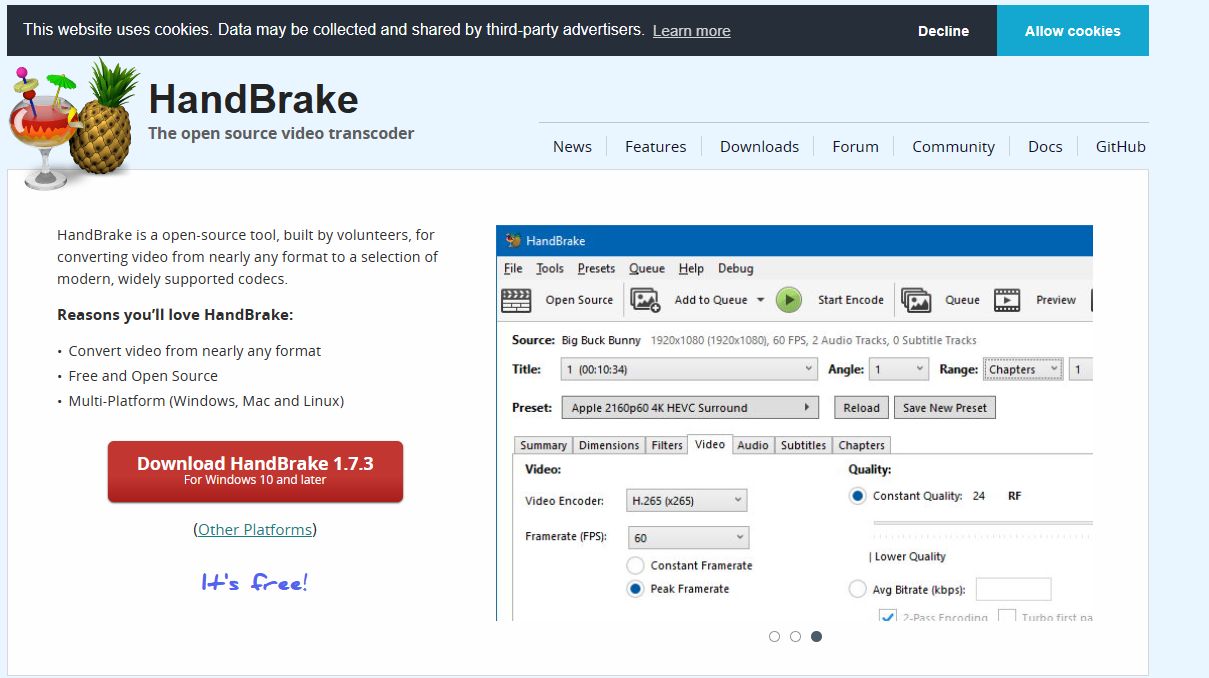Open the Forum nav link
Image resolution: width=1209 pixels, height=678 pixels.
click(x=855, y=146)
